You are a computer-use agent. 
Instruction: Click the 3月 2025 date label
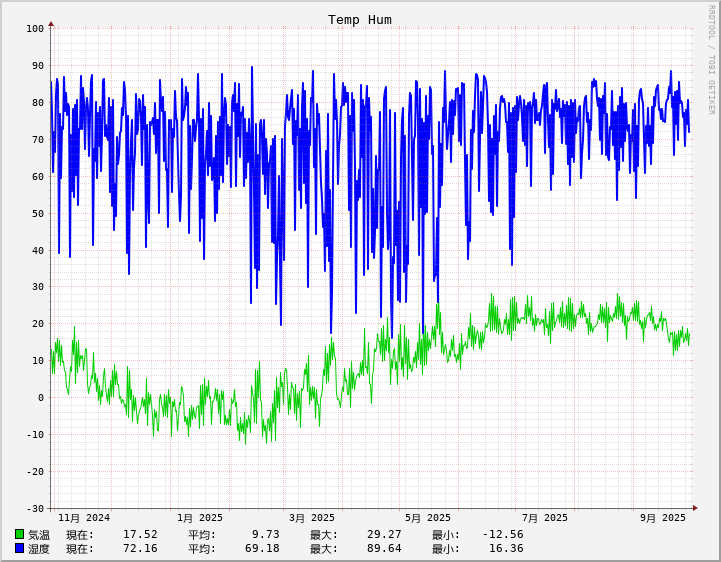[x=312, y=518]
